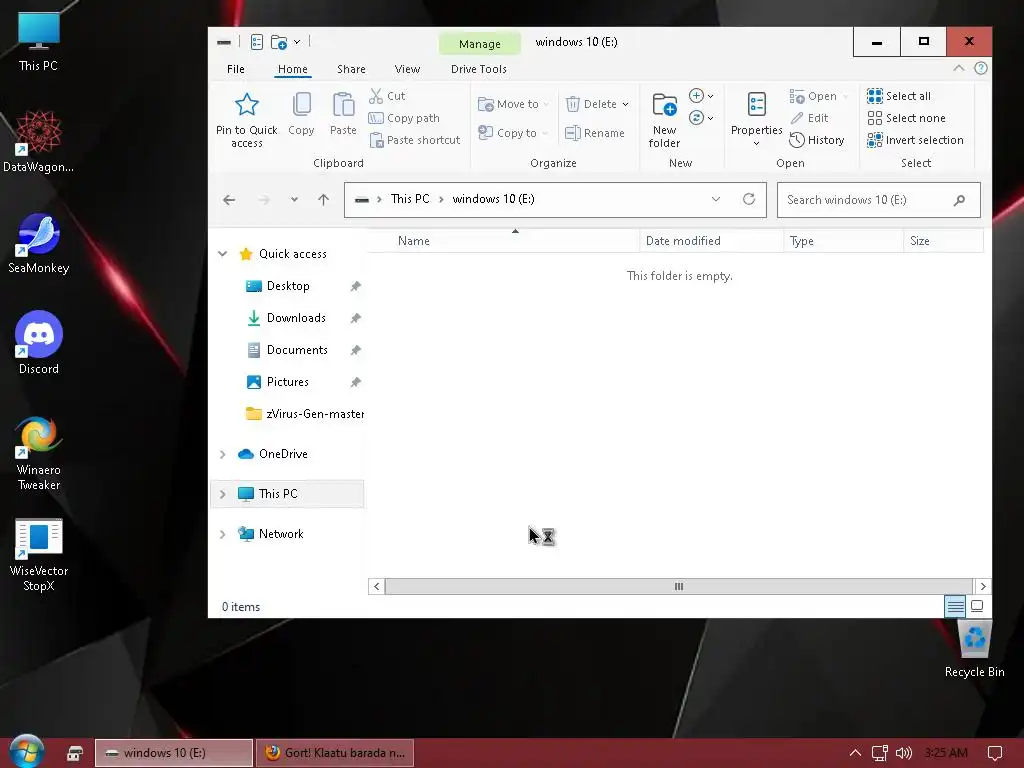Click horizontal scrollbar left arrow

[x=376, y=586]
